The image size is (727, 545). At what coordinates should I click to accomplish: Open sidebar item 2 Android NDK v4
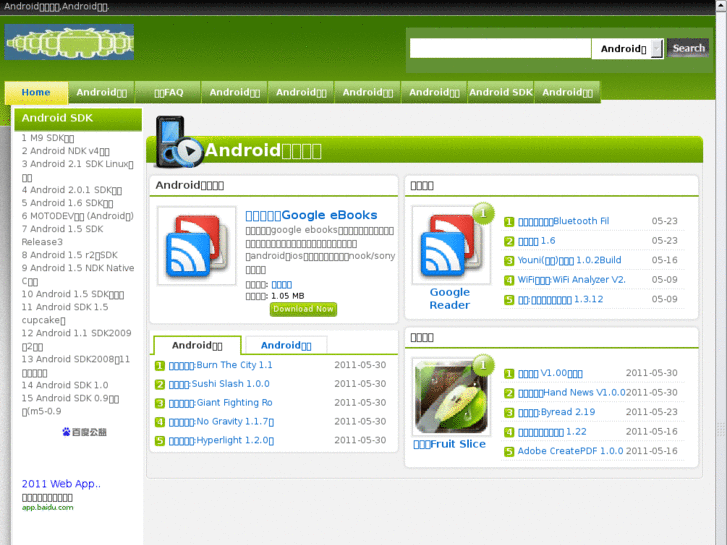click(x=65, y=151)
